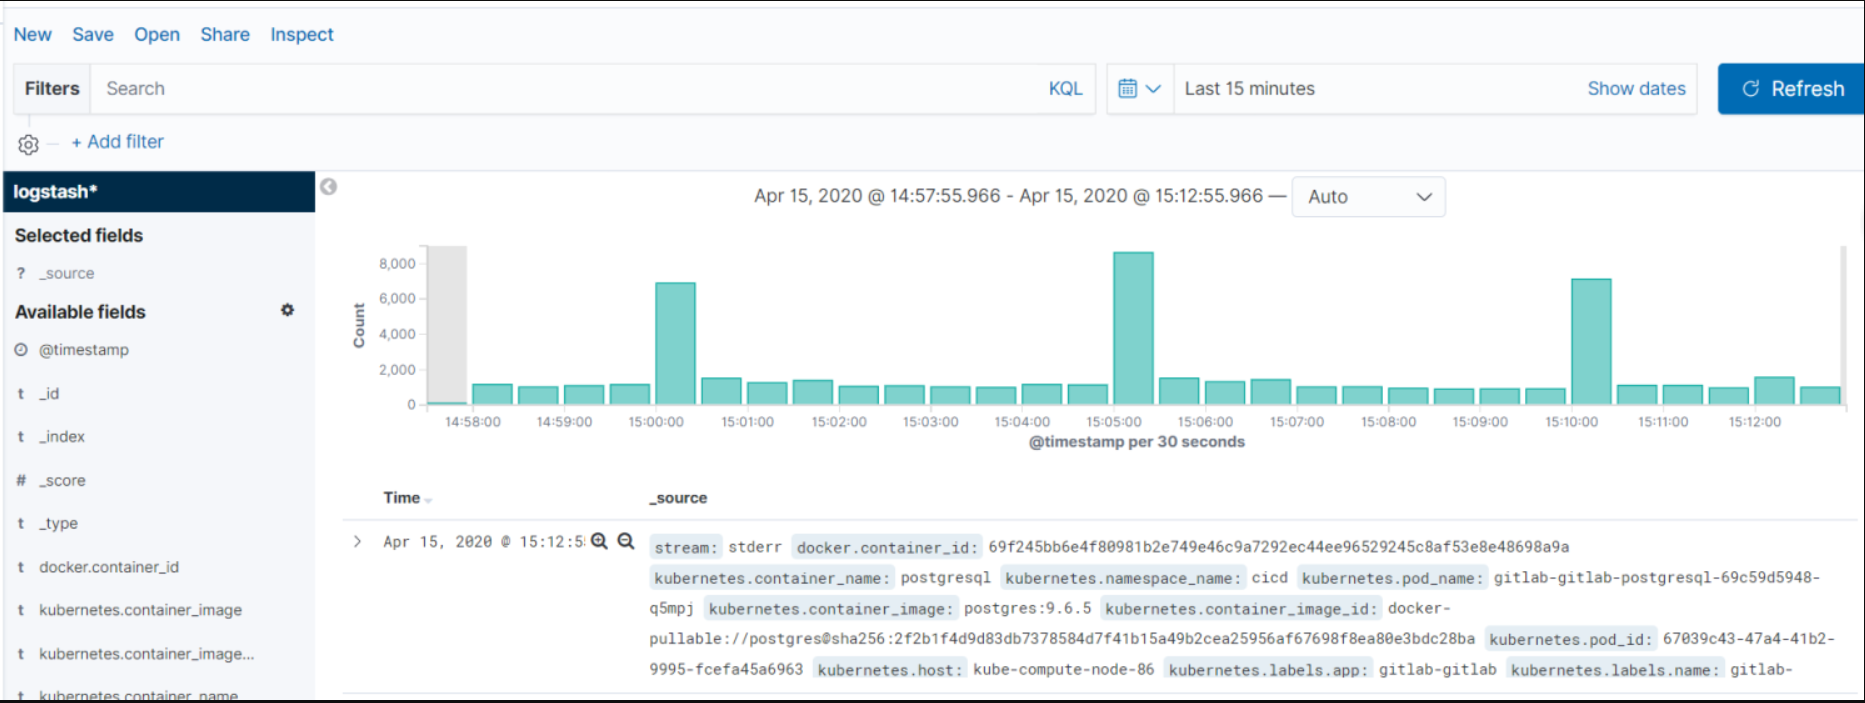1865x703 pixels.
Task: Click the _source selected field
Action: point(66,273)
